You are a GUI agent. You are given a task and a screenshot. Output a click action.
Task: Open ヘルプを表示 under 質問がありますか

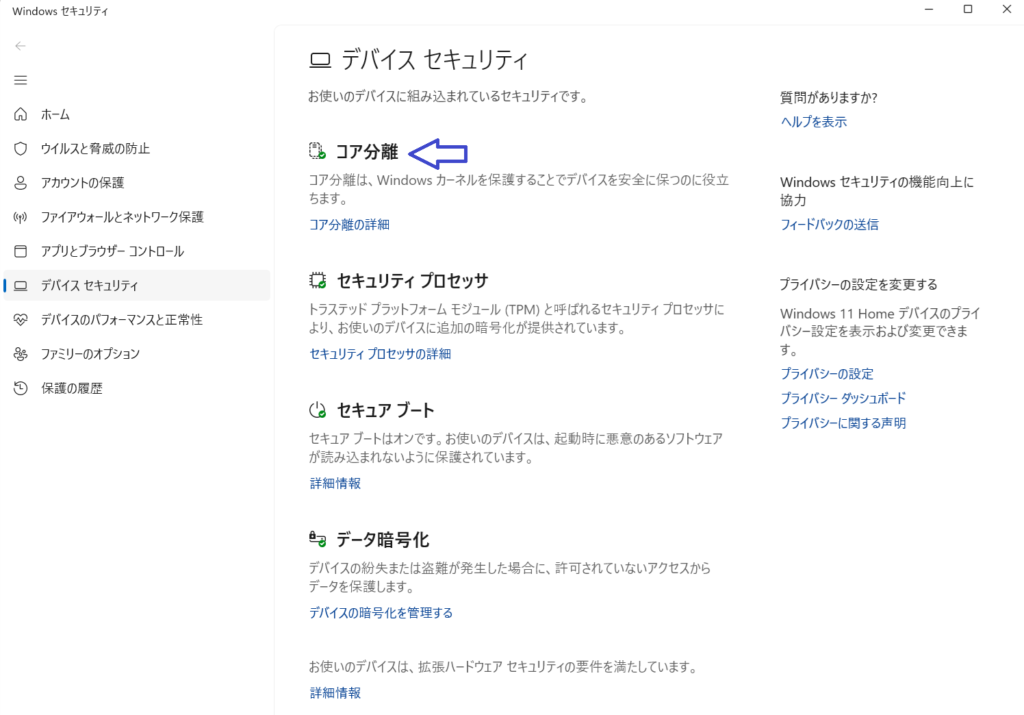point(812,121)
